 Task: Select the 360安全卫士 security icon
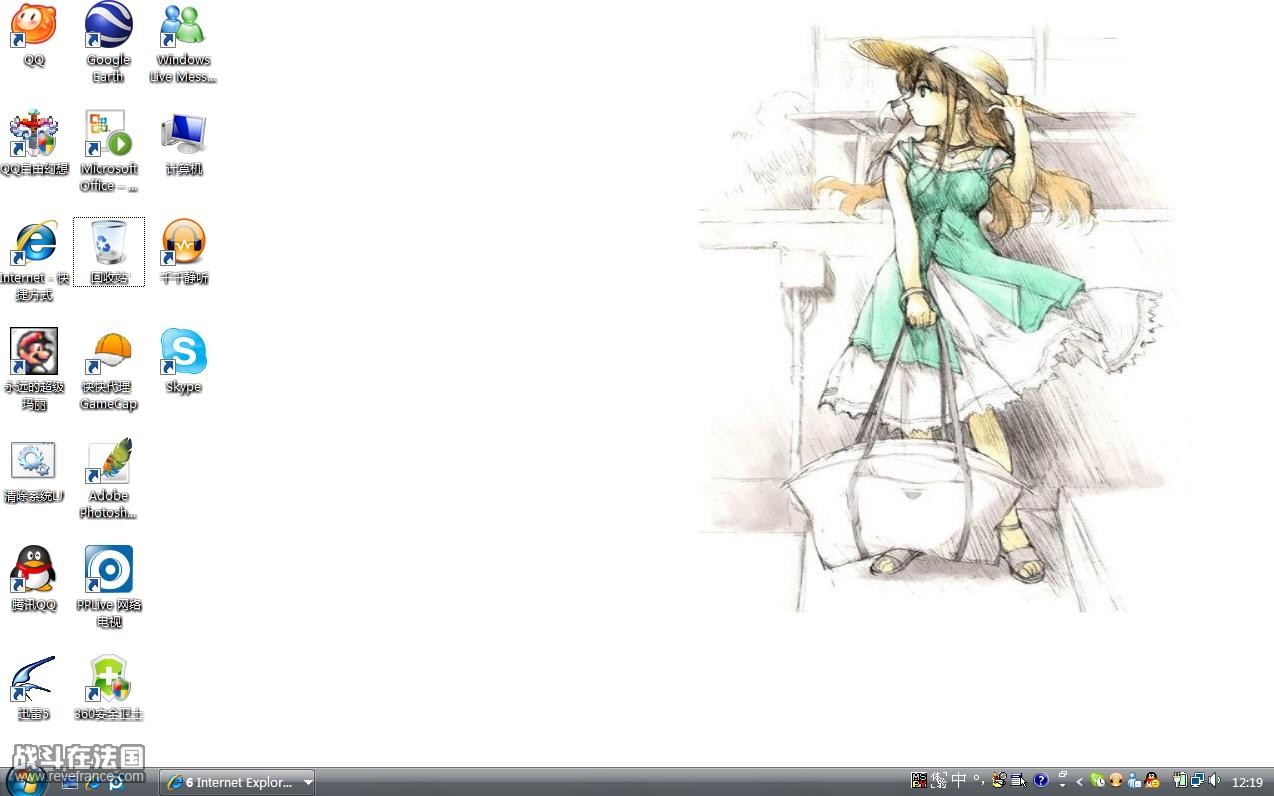coord(108,688)
